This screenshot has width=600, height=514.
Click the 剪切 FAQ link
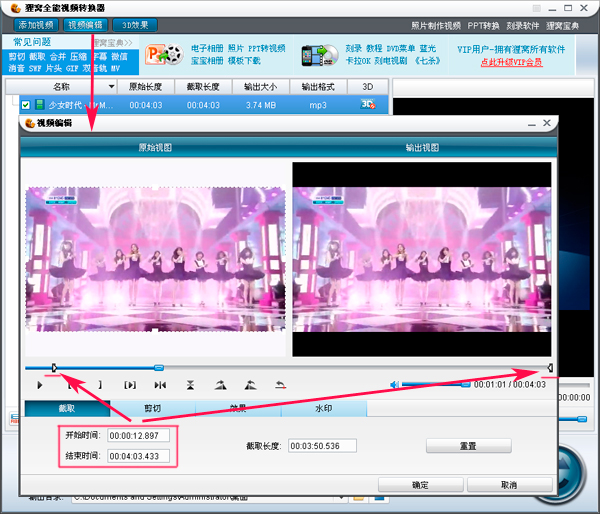(x=16, y=57)
